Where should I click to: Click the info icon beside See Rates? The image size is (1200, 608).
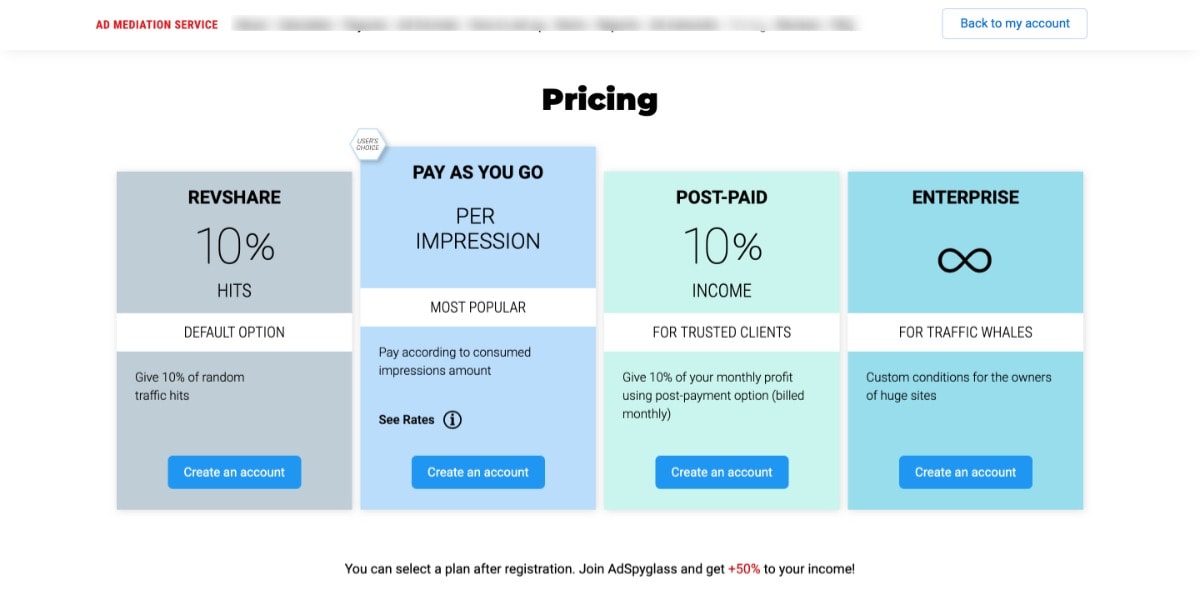[453, 420]
